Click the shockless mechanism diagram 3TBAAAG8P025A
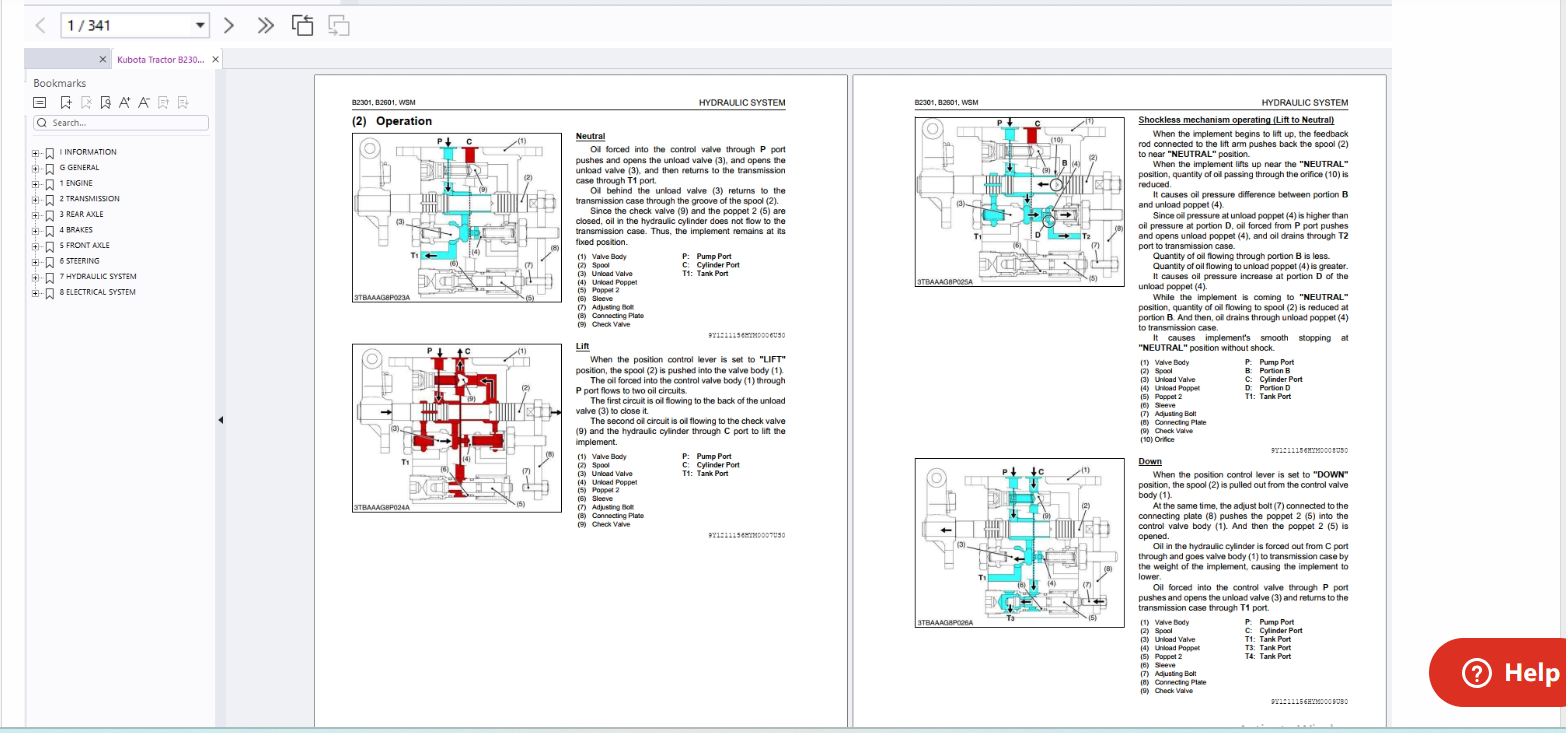 click(1021, 203)
